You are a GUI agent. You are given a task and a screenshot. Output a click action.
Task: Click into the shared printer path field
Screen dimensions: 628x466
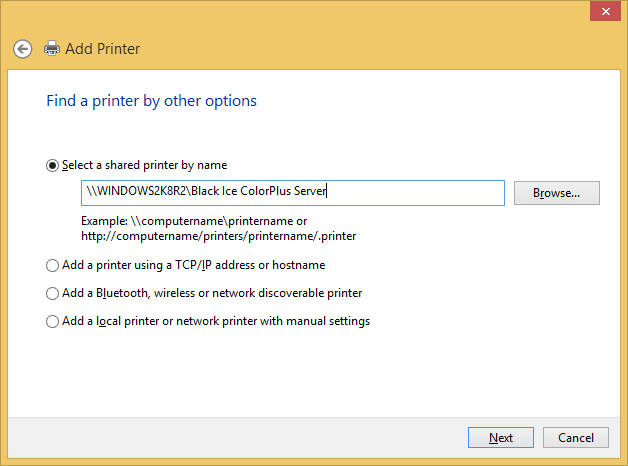click(x=293, y=193)
